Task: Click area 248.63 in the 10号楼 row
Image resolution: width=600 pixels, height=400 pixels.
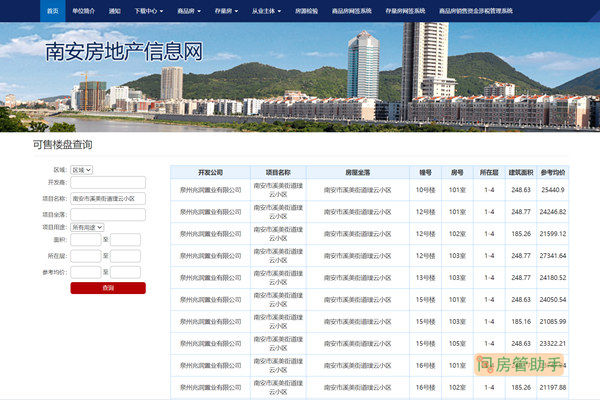Action: (521, 190)
